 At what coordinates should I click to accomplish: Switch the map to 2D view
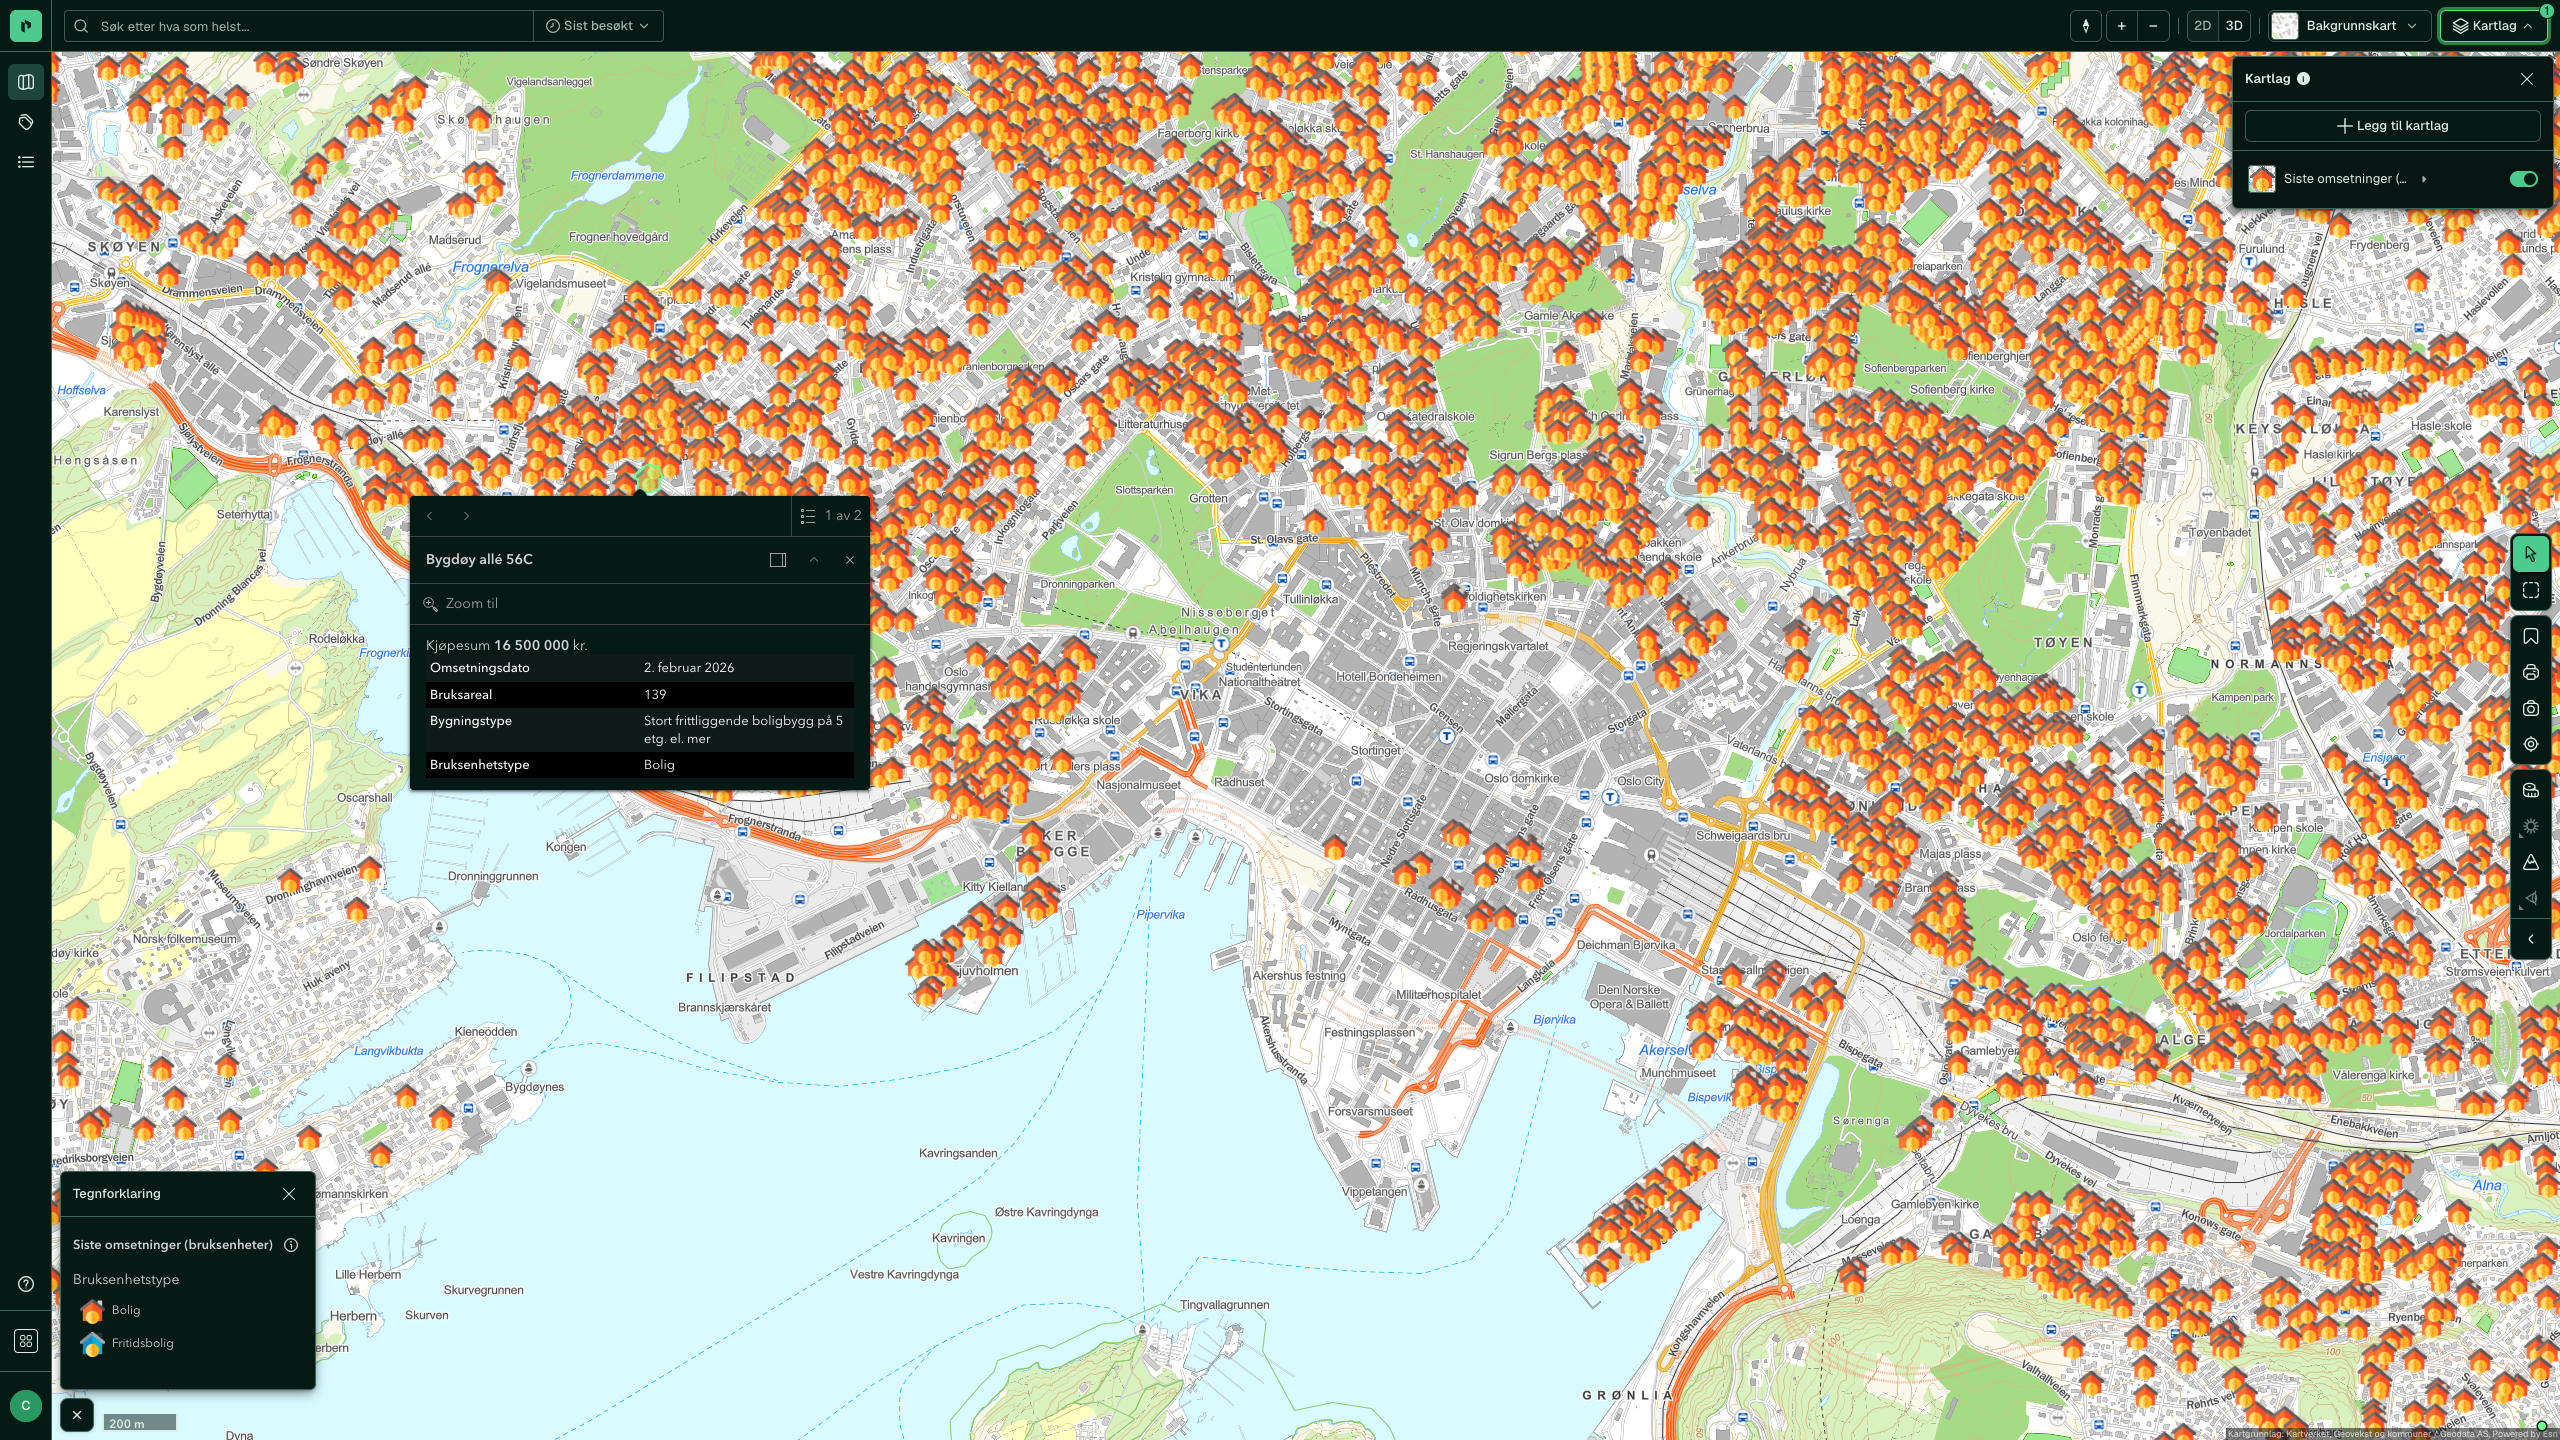click(x=2202, y=26)
